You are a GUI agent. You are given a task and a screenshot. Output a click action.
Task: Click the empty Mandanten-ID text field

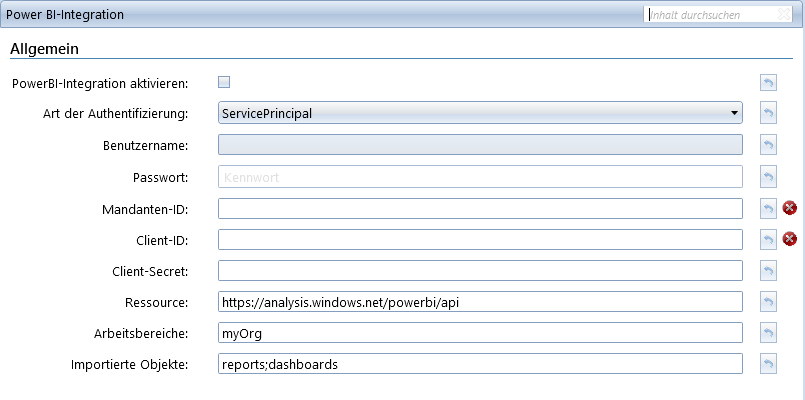pos(480,208)
